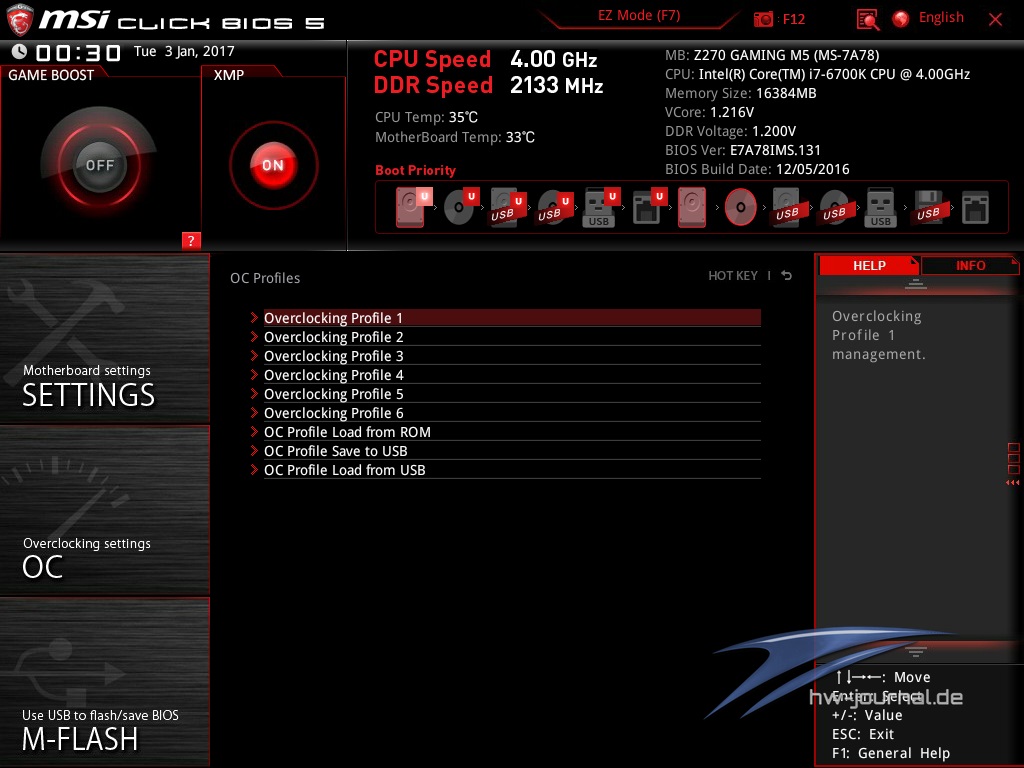This screenshot has height=768, width=1024.
Task: Expand the chevron for Overclocking Profile 1
Action: pos(254,317)
